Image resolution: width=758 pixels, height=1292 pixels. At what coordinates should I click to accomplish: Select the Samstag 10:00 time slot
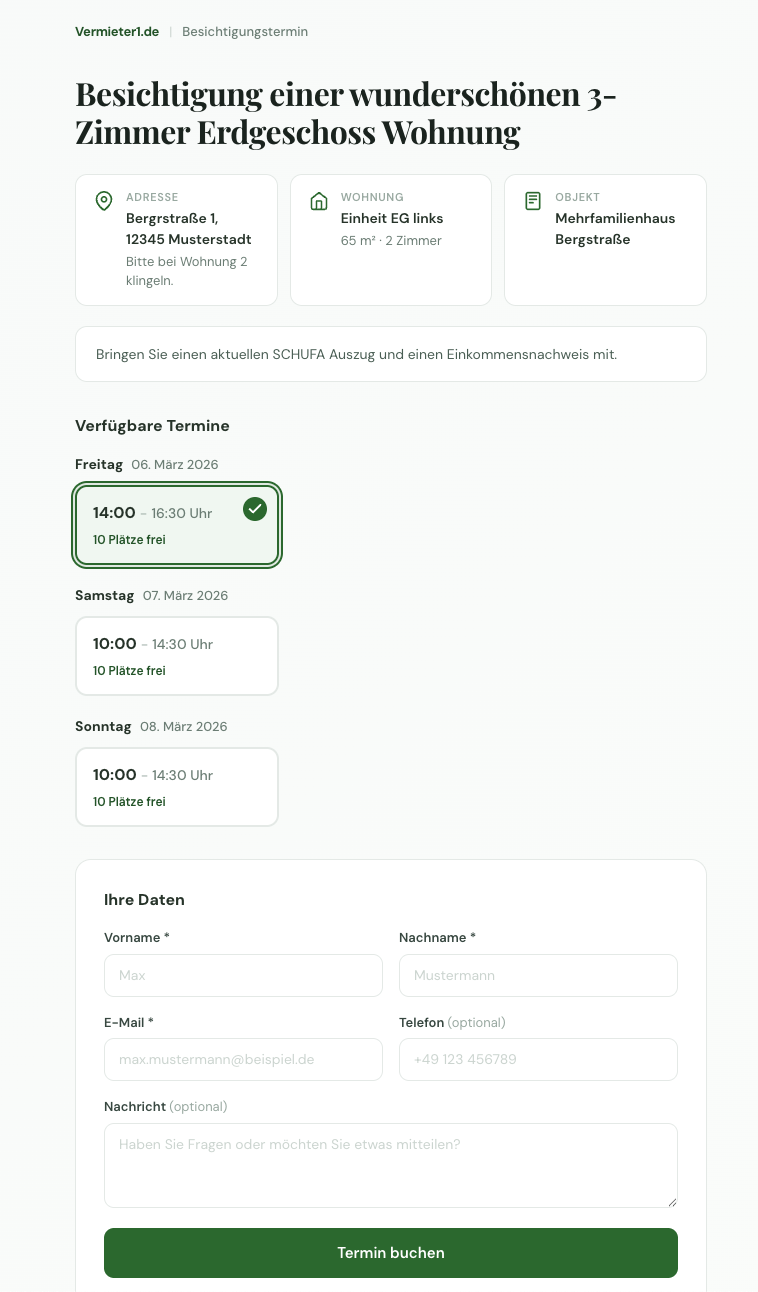click(176, 656)
